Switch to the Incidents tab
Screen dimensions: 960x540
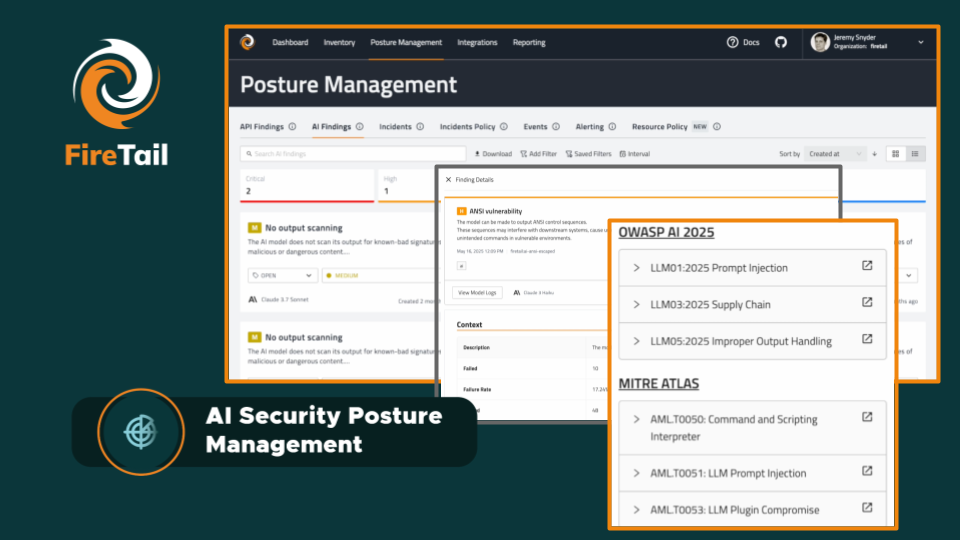pos(395,127)
